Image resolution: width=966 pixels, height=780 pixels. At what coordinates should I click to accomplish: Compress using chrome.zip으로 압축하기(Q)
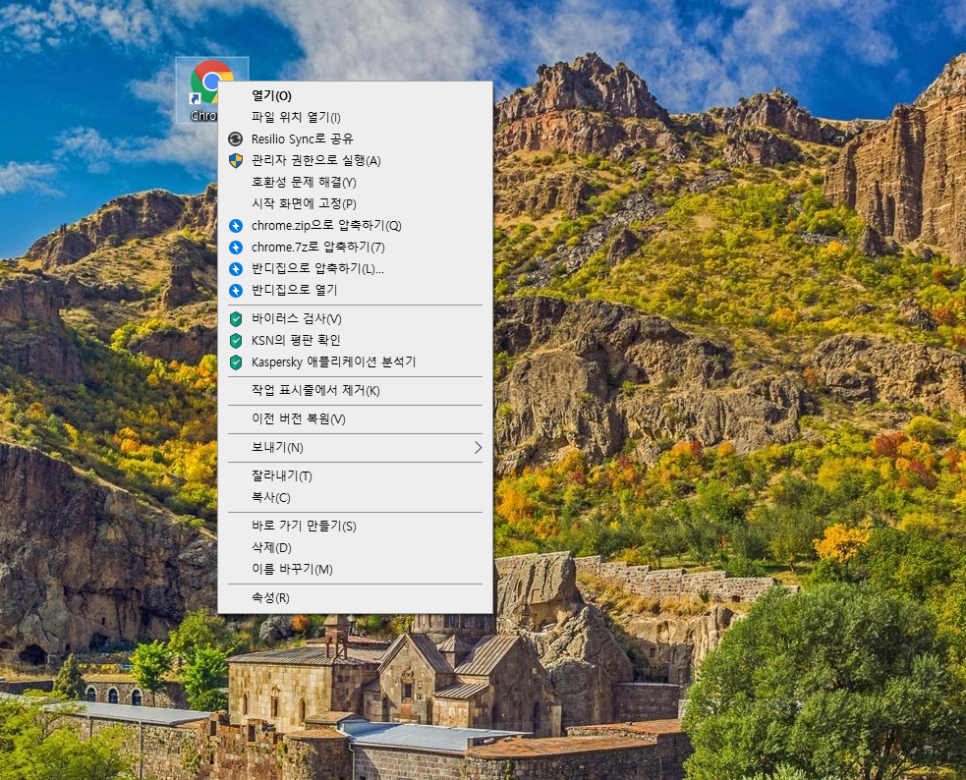[x=355, y=225]
